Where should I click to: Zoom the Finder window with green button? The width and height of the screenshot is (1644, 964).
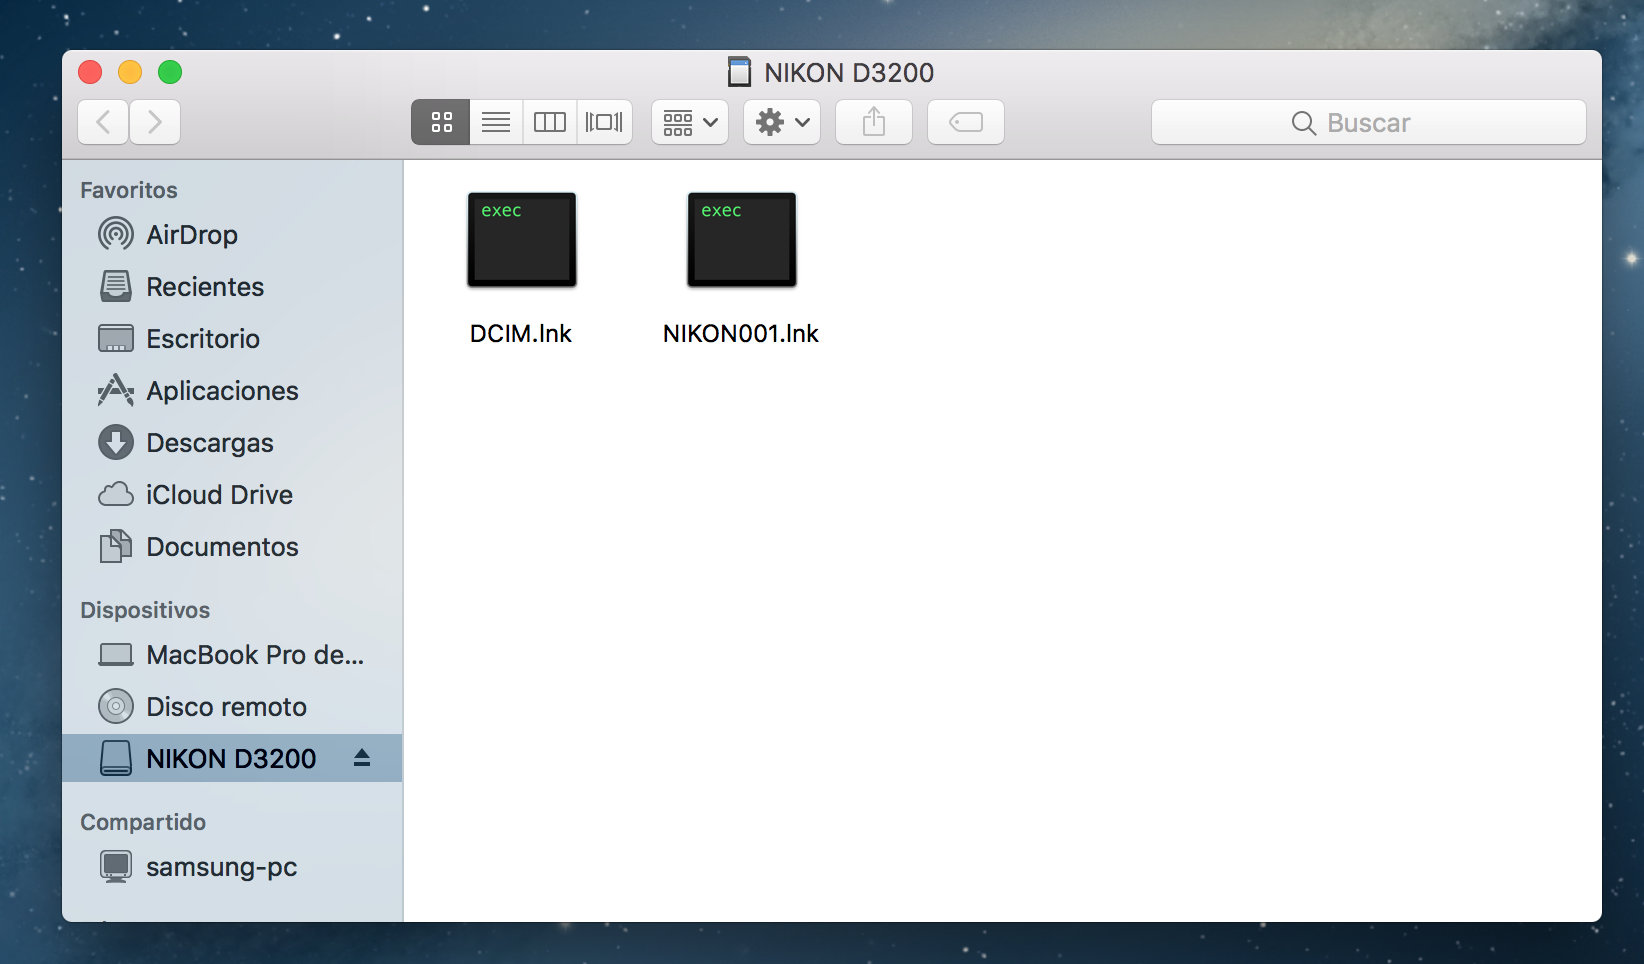point(170,72)
